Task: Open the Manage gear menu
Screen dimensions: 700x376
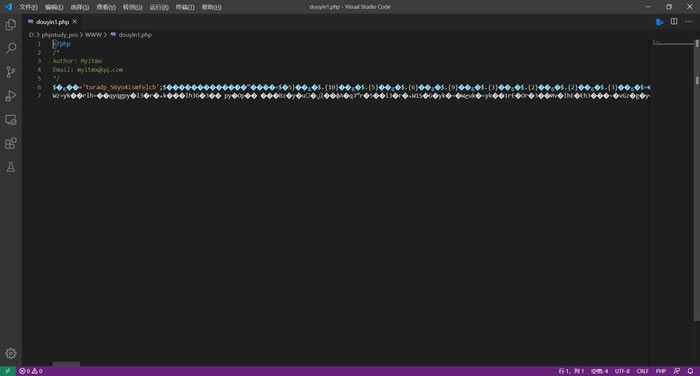Action: tap(11, 353)
